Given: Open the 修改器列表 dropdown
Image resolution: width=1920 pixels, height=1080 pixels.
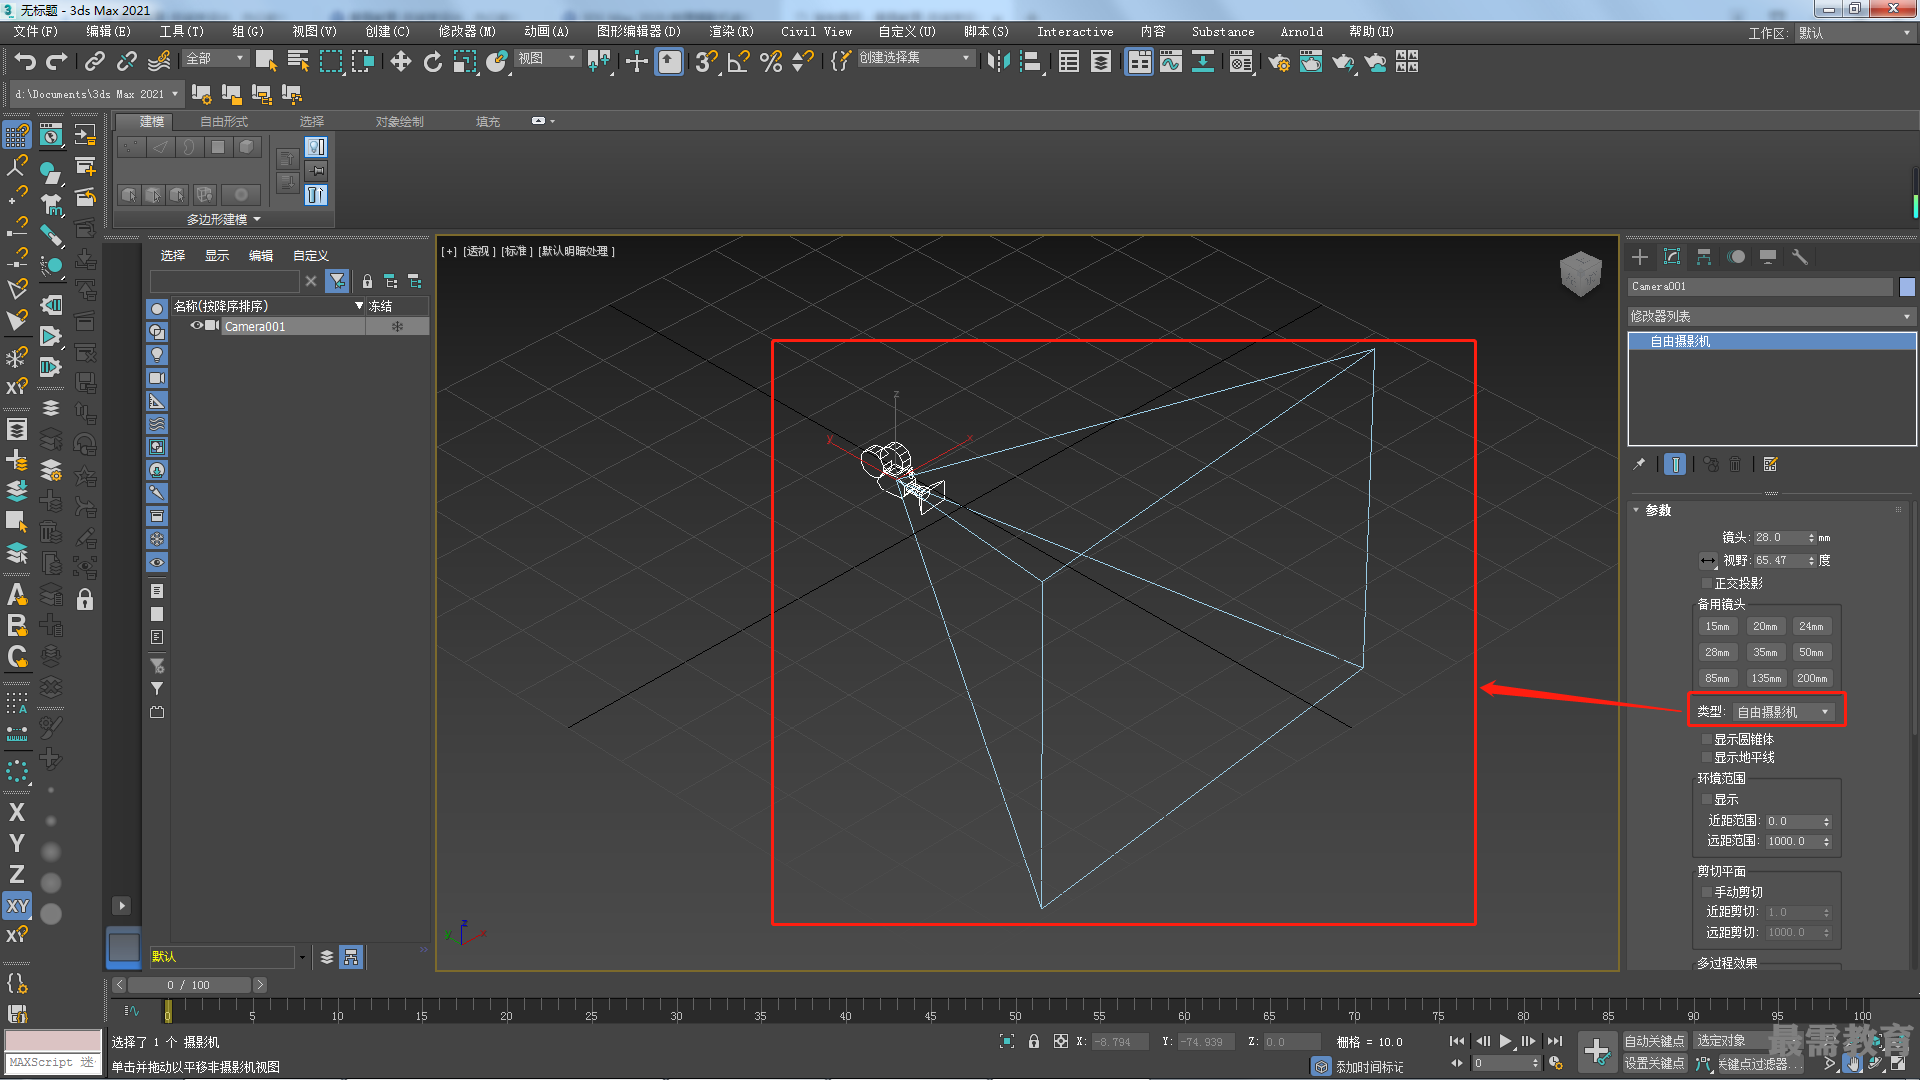Looking at the screenshot, I should tap(1771, 316).
